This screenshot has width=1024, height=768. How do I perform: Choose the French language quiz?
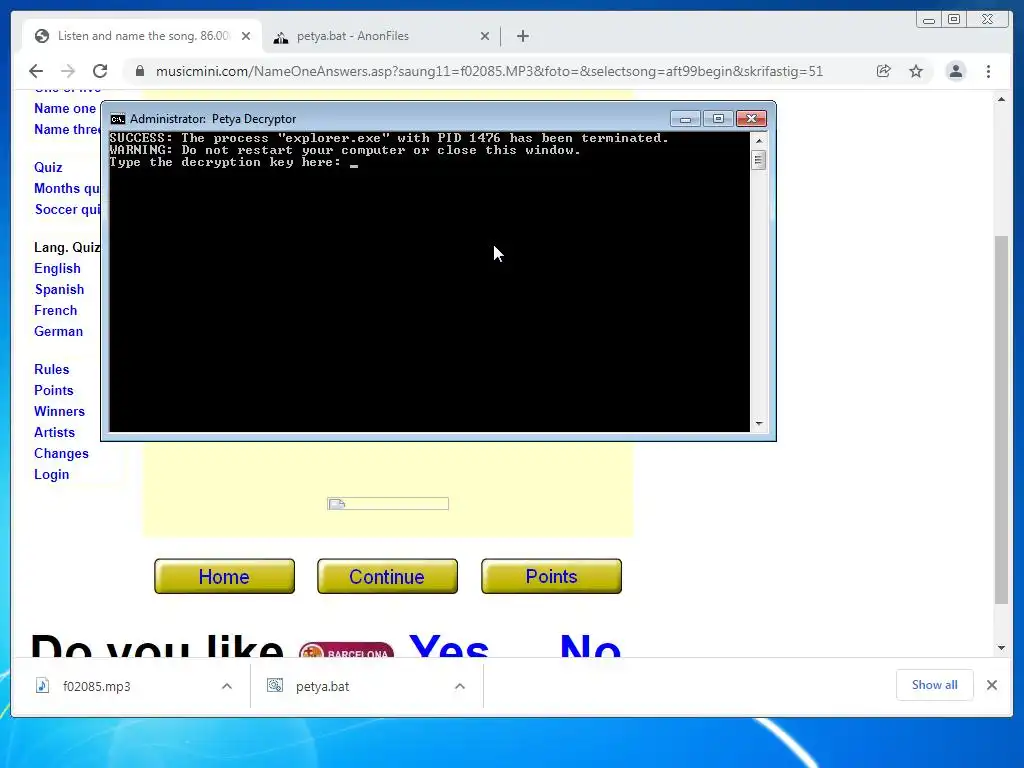click(56, 310)
